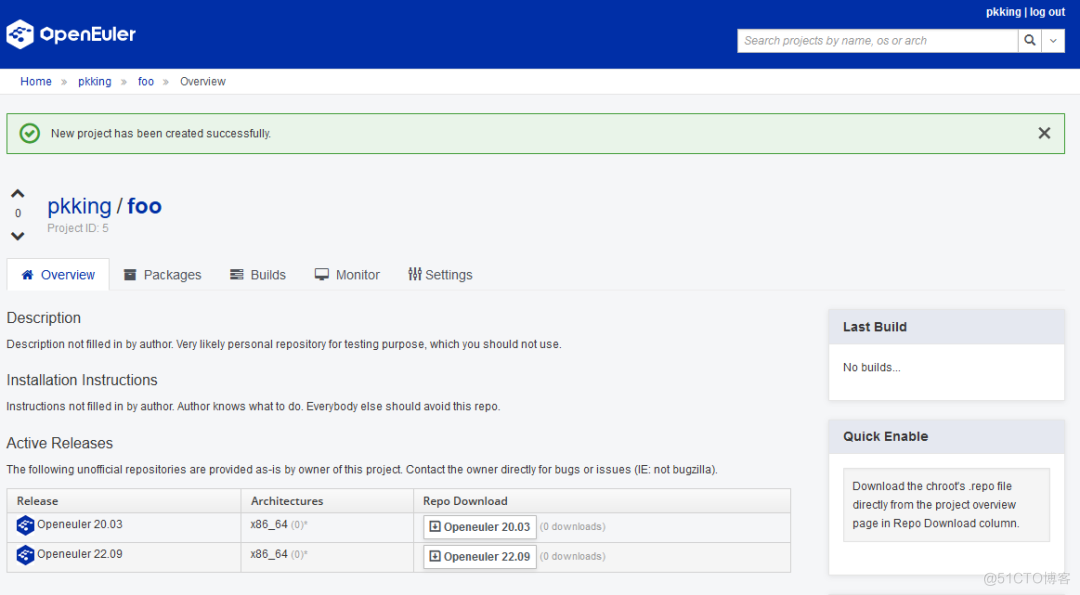Image resolution: width=1080 pixels, height=595 pixels.
Task: Go to Home breadcrumb
Action: (x=36, y=81)
